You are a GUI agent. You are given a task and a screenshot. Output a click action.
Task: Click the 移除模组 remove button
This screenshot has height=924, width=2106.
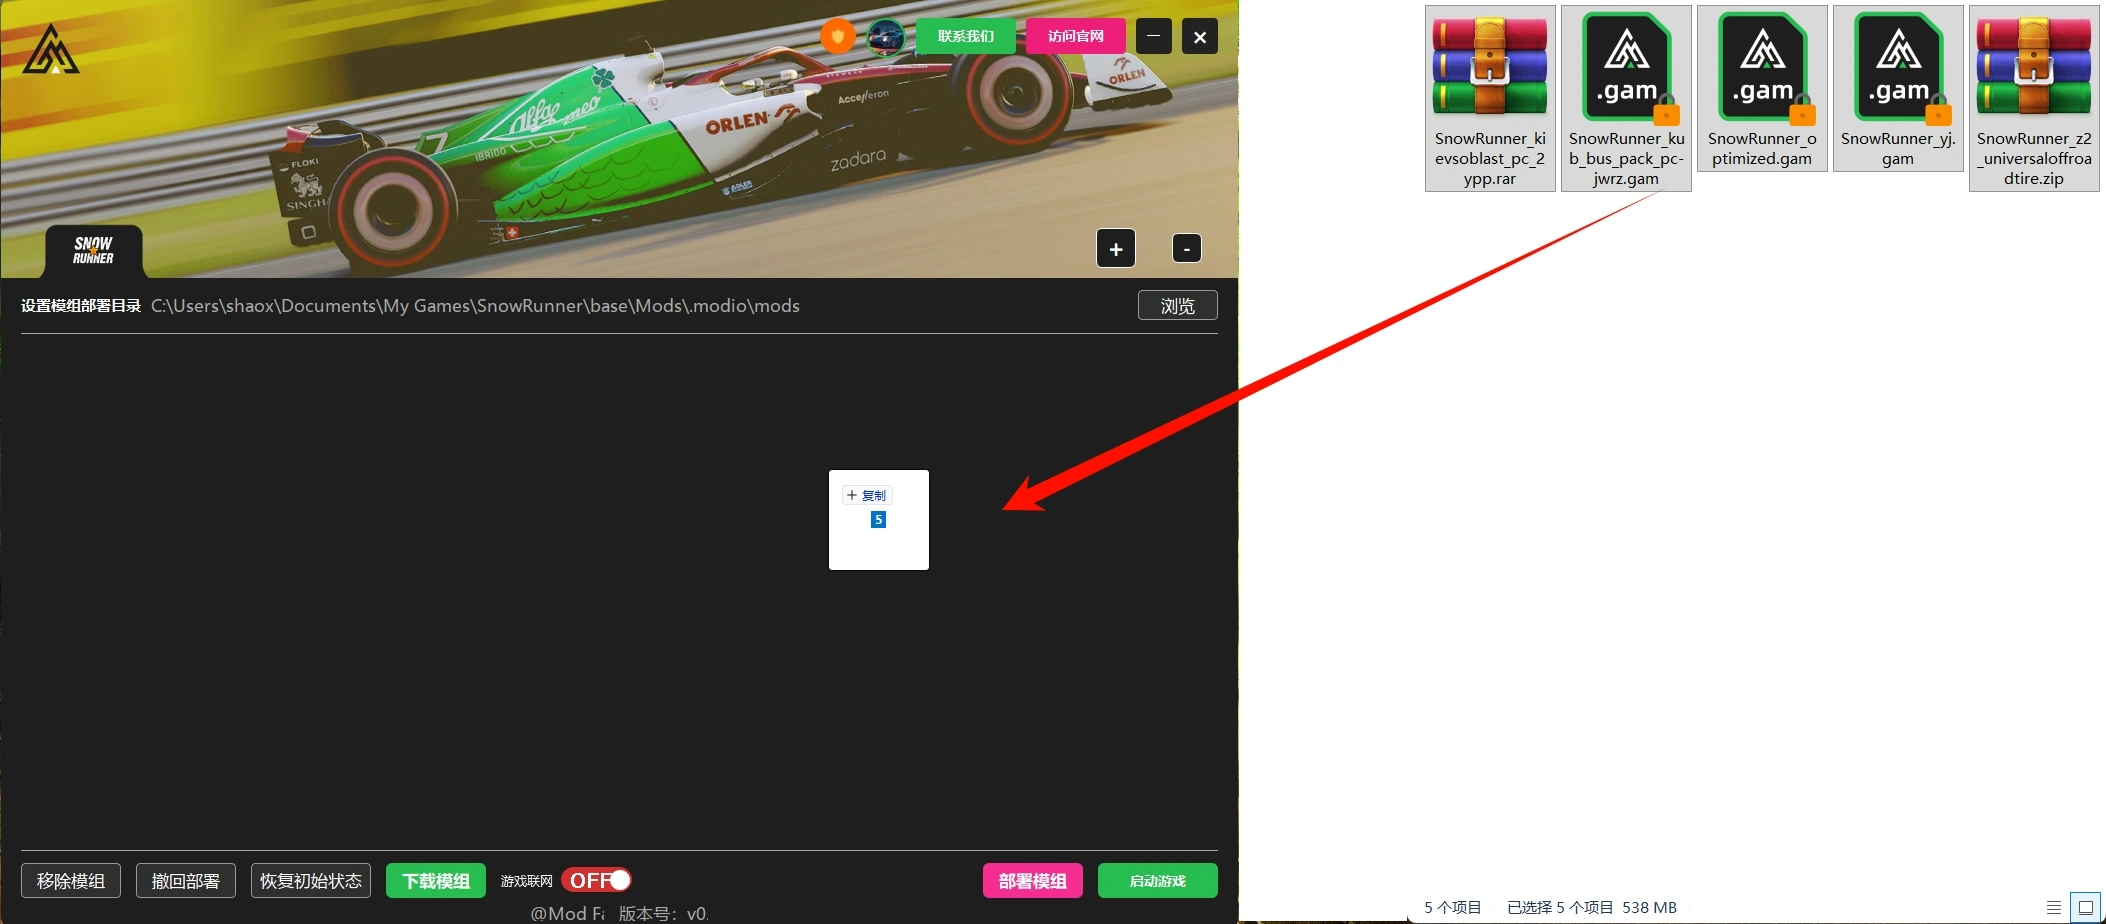pyautogui.click(x=70, y=881)
